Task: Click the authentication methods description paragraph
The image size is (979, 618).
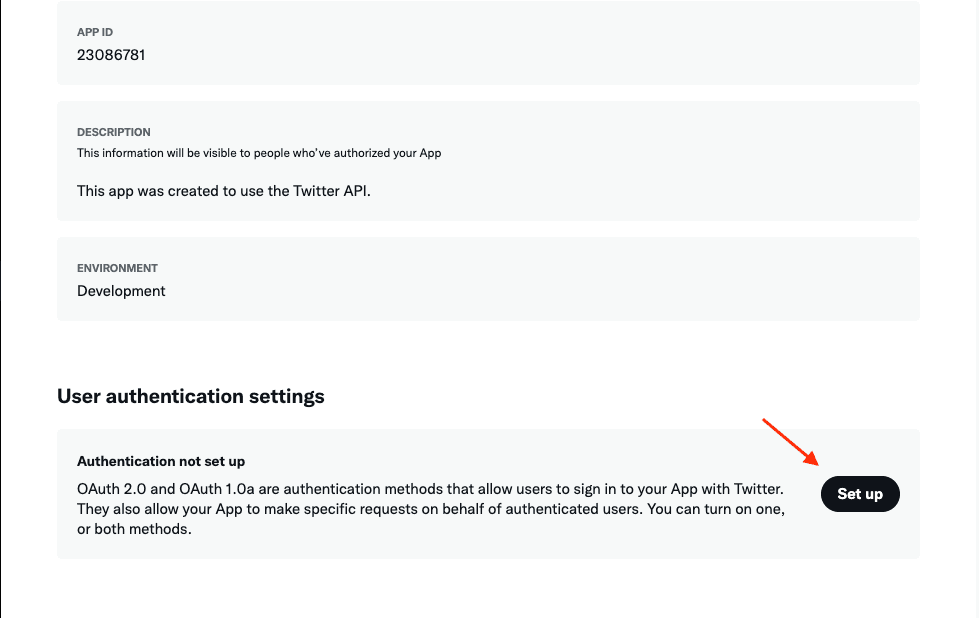Action: (430, 508)
